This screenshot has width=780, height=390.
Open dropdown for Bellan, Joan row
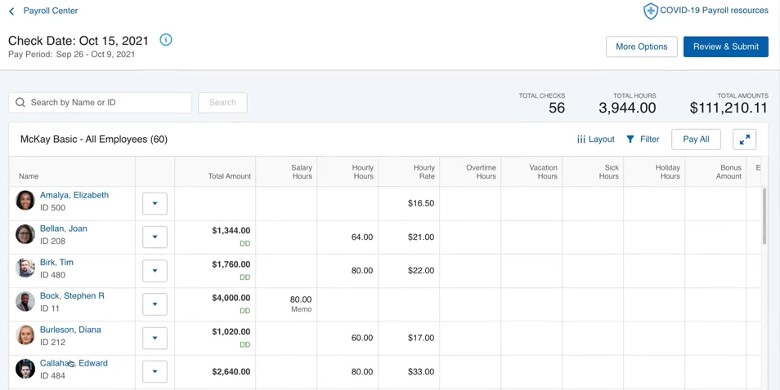coord(155,237)
